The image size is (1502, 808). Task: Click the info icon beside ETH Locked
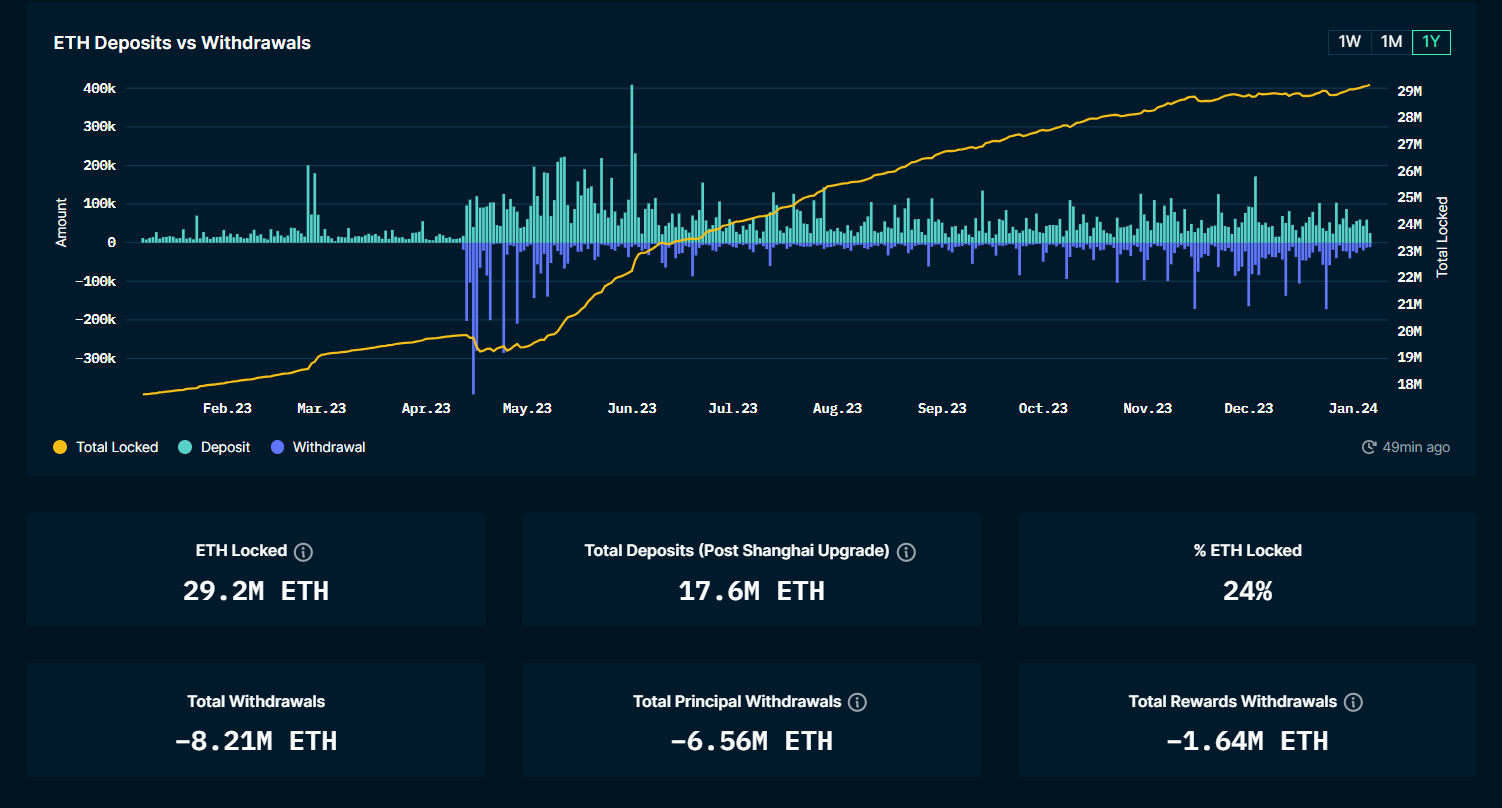point(304,552)
